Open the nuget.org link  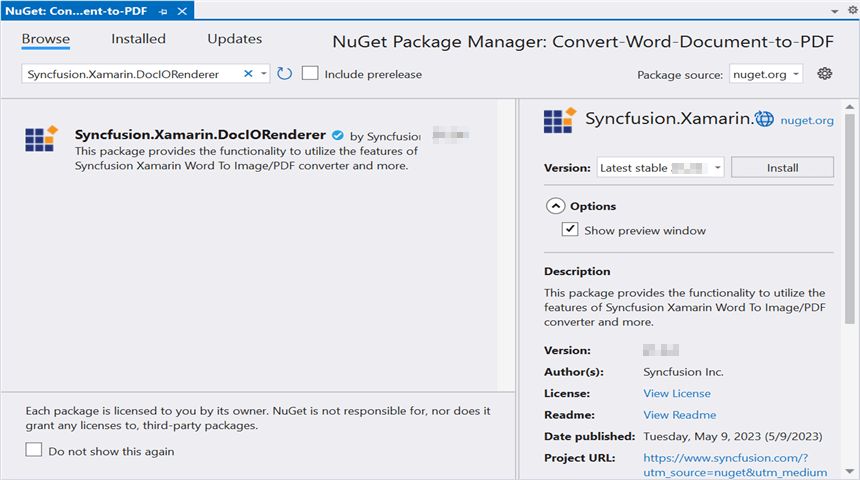(x=807, y=121)
